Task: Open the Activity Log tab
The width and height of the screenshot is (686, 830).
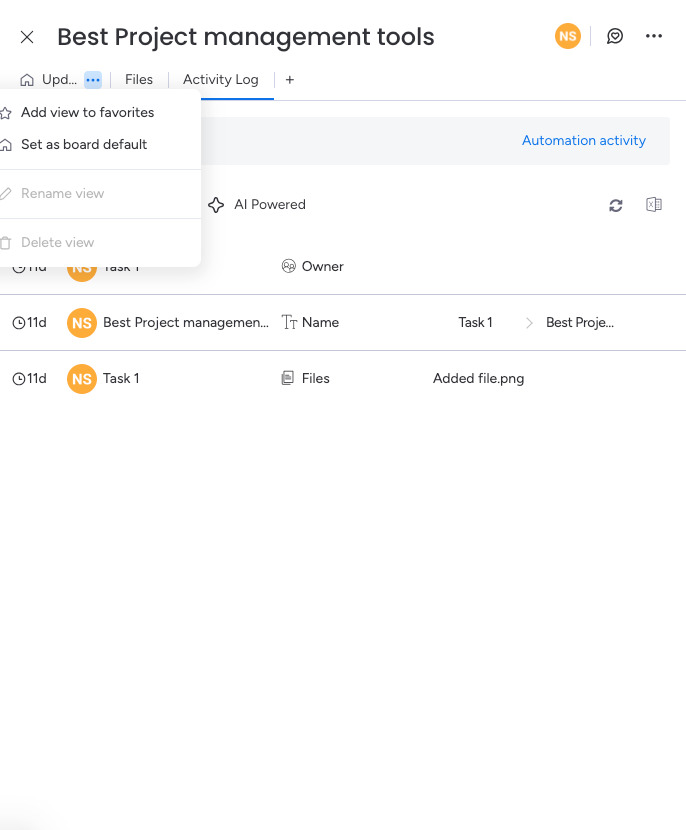Action: tap(222, 79)
